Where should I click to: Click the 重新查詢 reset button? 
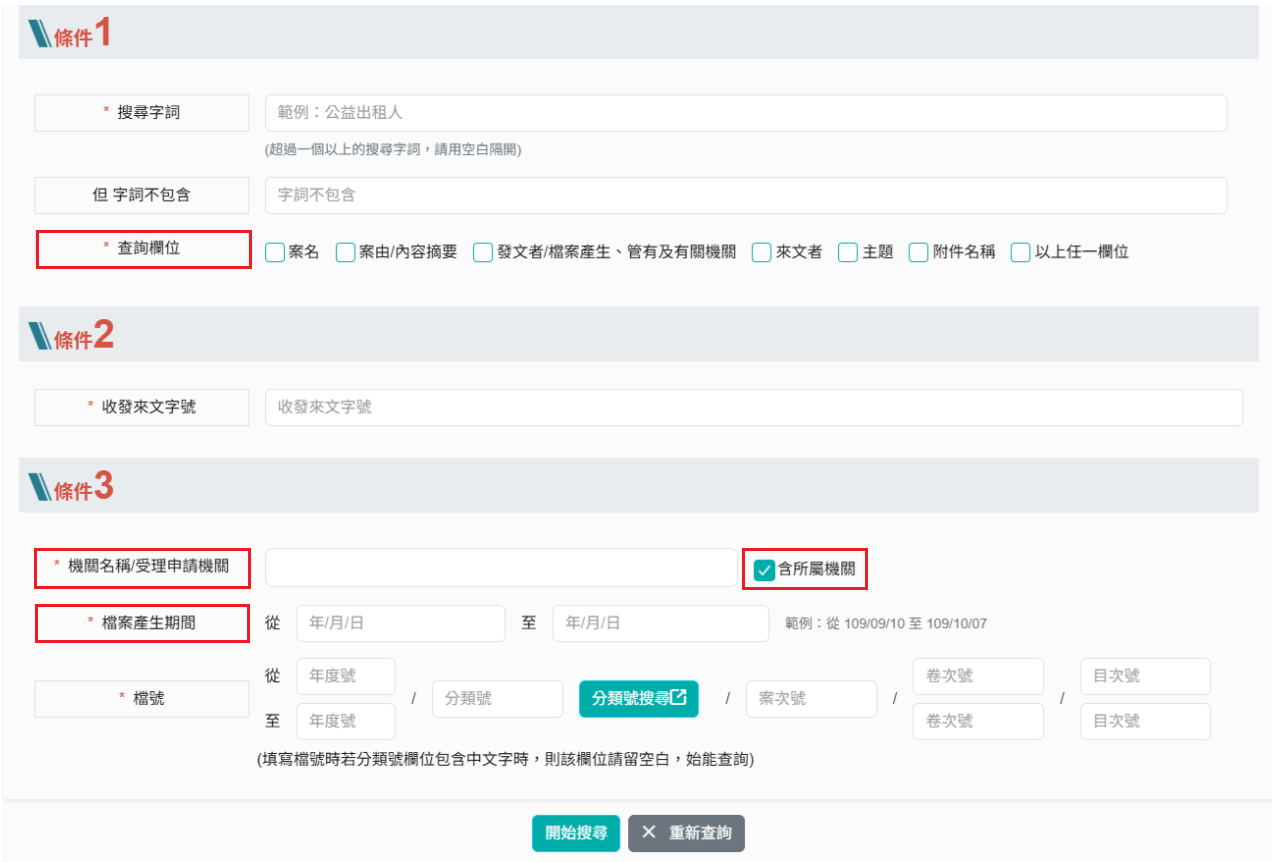click(x=686, y=833)
